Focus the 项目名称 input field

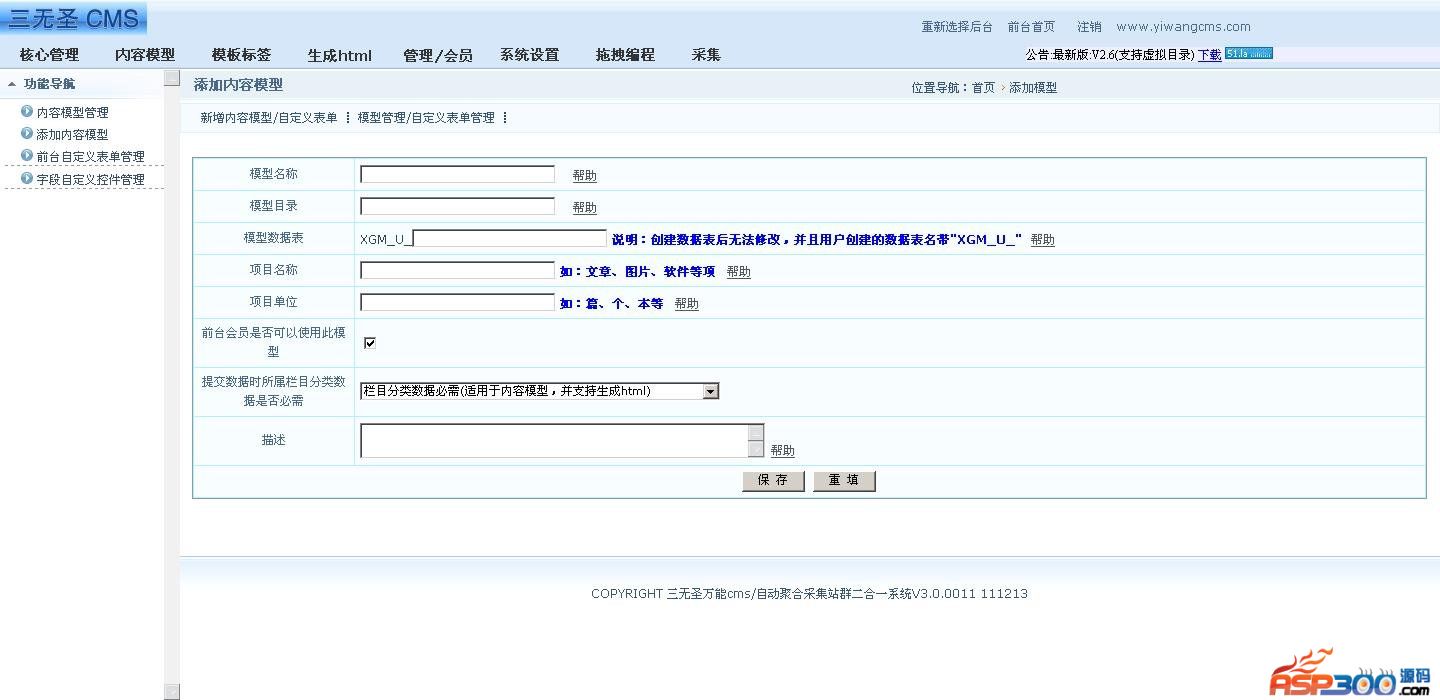pyautogui.click(x=457, y=270)
